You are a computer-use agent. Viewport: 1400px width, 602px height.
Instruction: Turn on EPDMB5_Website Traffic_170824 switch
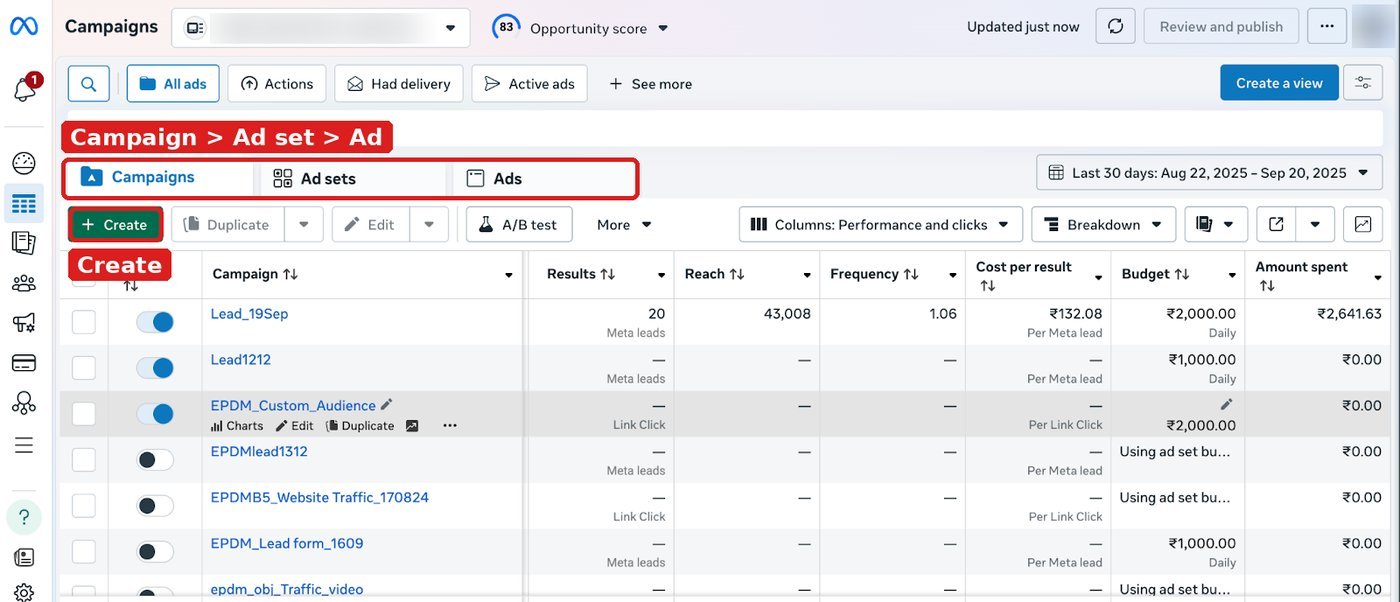155,506
